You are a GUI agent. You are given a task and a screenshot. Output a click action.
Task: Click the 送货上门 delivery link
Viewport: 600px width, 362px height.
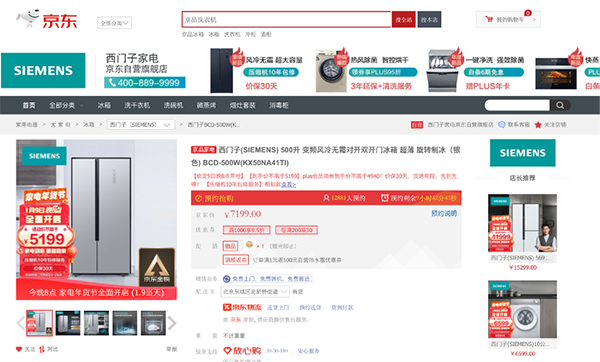point(278,307)
